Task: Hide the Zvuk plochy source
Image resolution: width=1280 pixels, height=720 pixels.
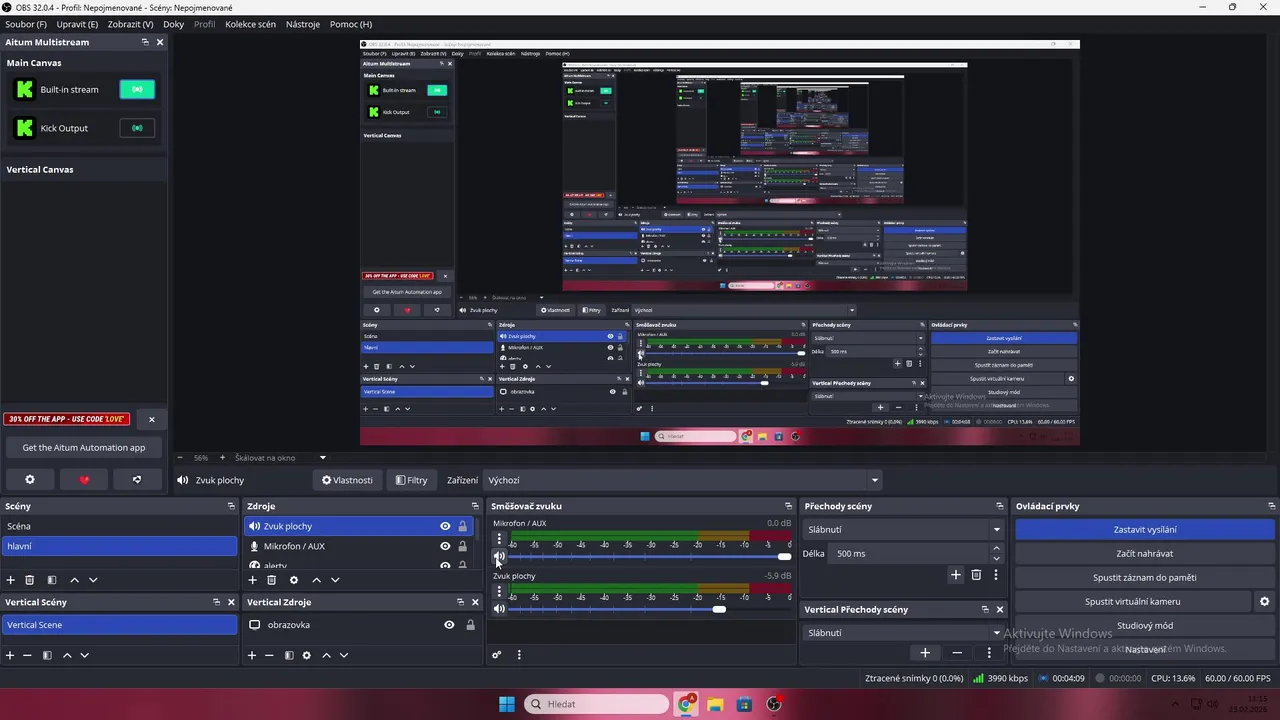Action: click(x=445, y=526)
